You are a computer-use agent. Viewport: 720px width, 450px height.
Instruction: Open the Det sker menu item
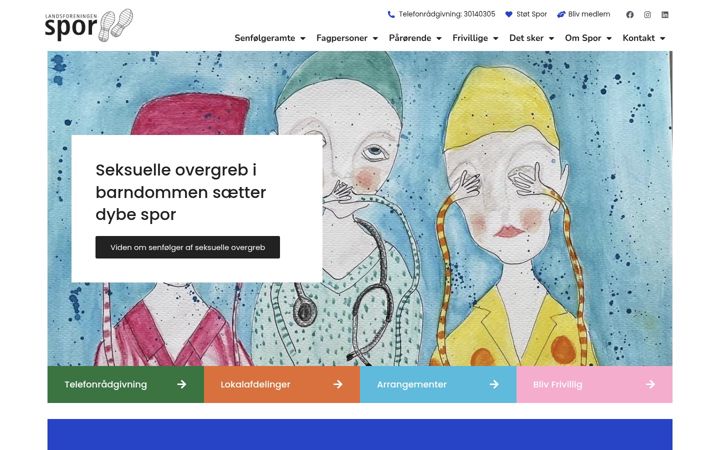[x=526, y=38]
